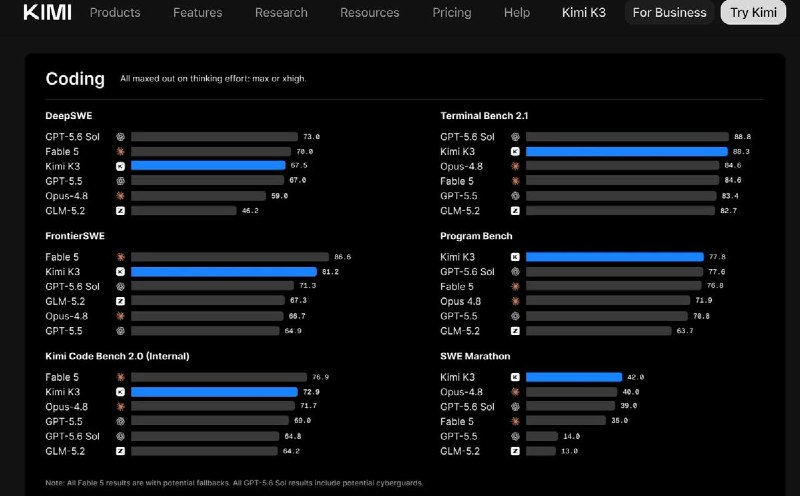This screenshot has width=800, height=496.
Task: Click the Fable 5 icon in DeepSWE
Action: pos(120,152)
